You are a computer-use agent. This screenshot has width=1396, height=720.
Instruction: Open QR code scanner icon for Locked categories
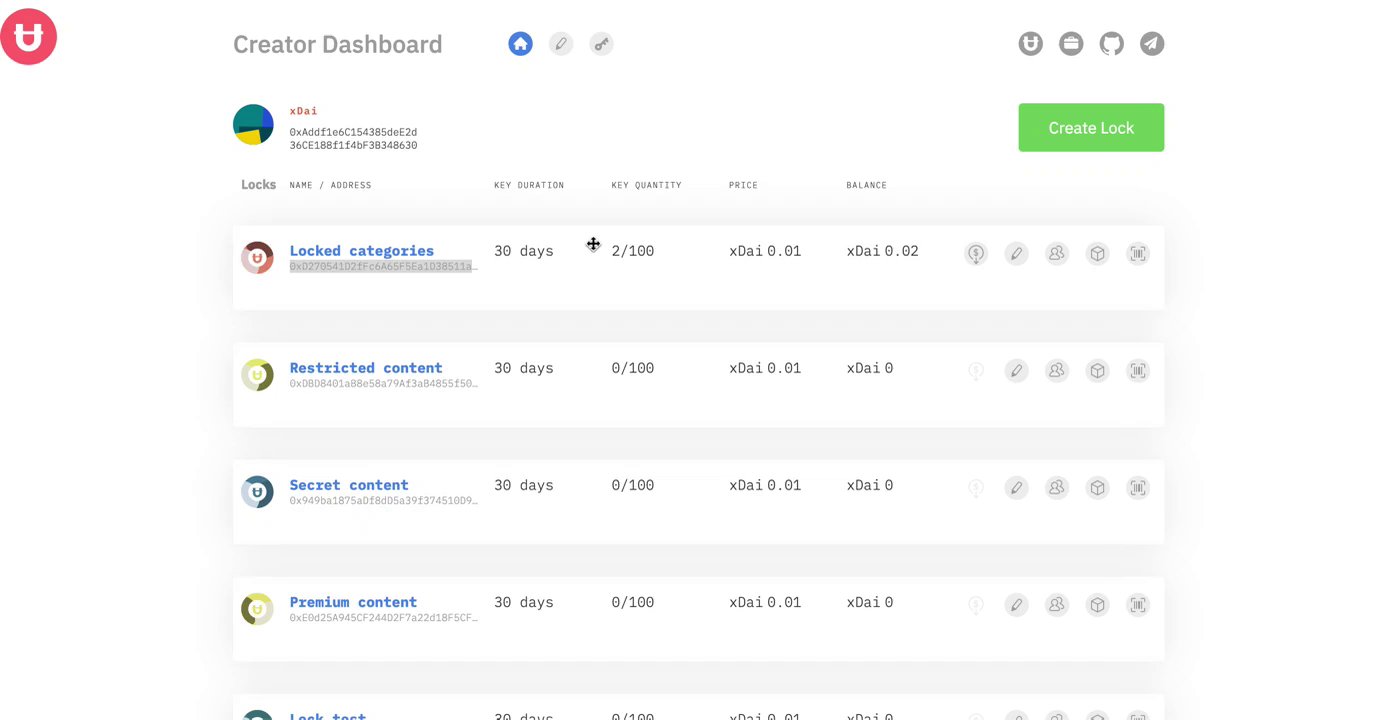pos(1138,254)
